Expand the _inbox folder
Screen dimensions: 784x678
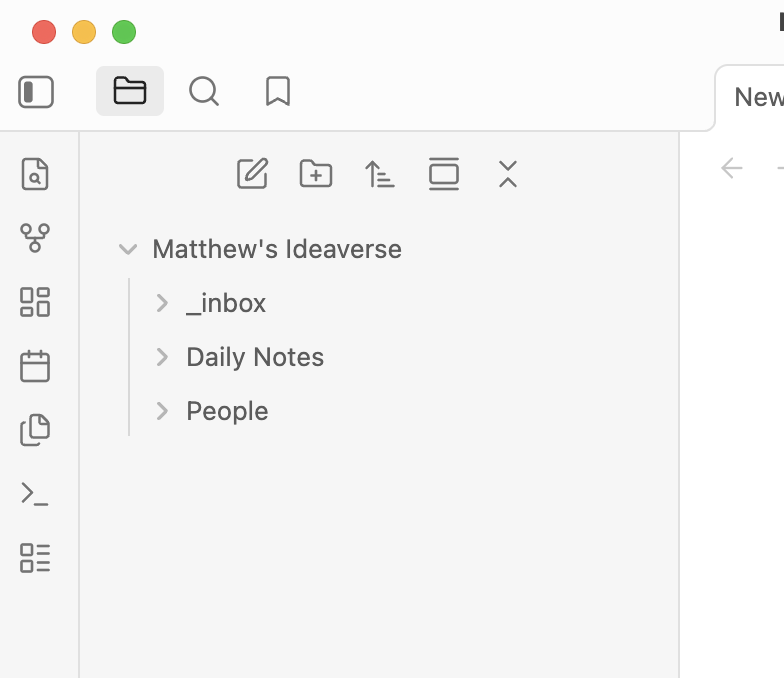[162, 303]
